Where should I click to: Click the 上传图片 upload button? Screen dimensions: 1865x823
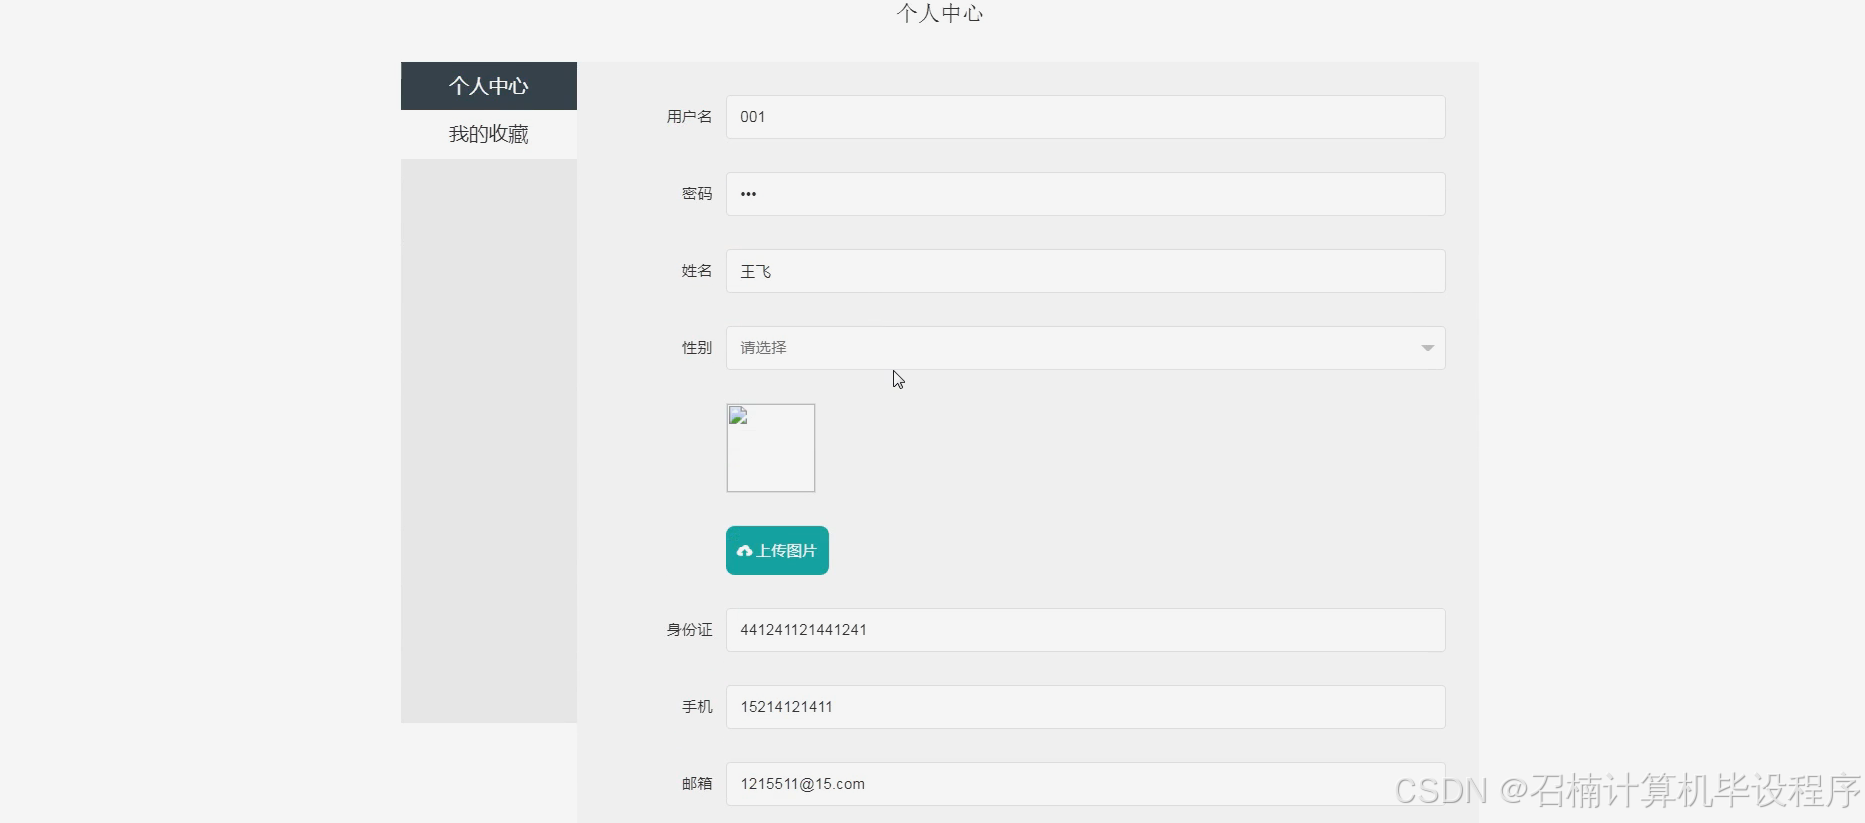click(x=777, y=551)
